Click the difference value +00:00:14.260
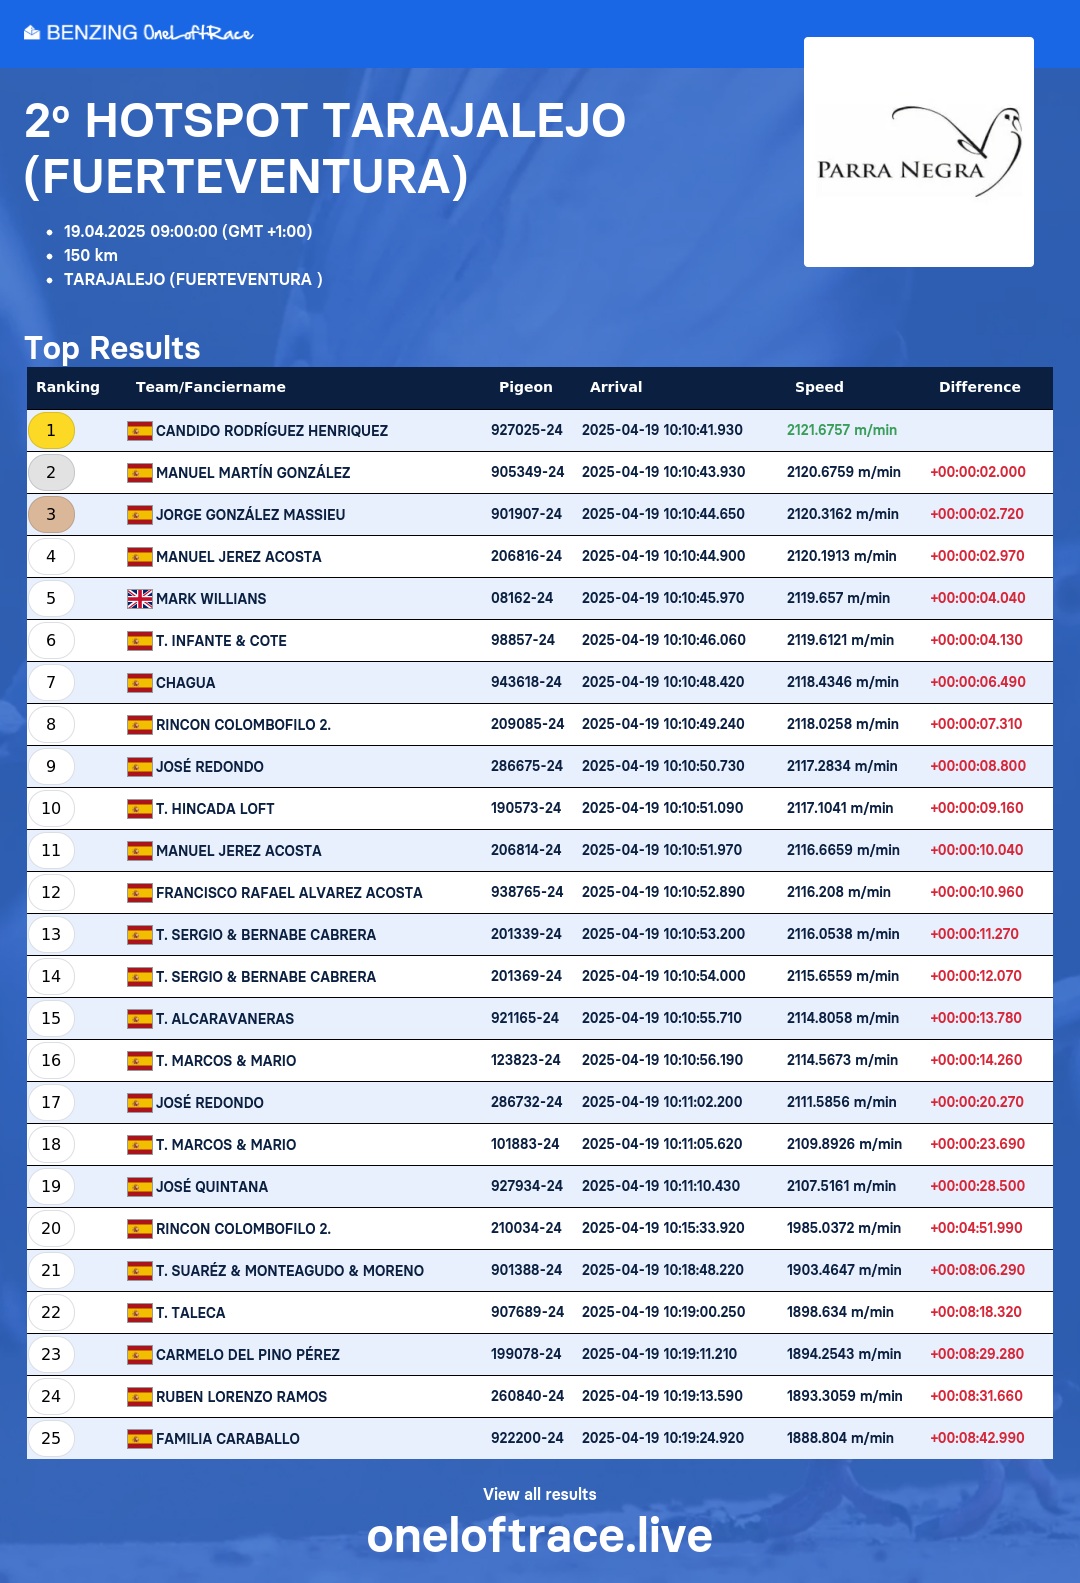Screen dimensions: 1080x1583 pos(976,1060)
